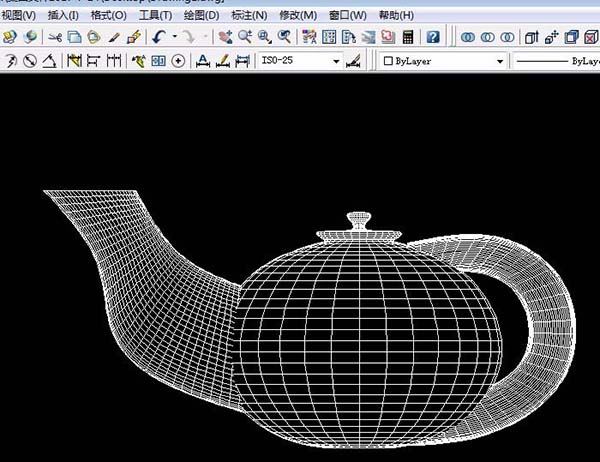Open the DesignCenter icon
The height and width of the screenshot is (462, 600).
(x=329, y=37)
